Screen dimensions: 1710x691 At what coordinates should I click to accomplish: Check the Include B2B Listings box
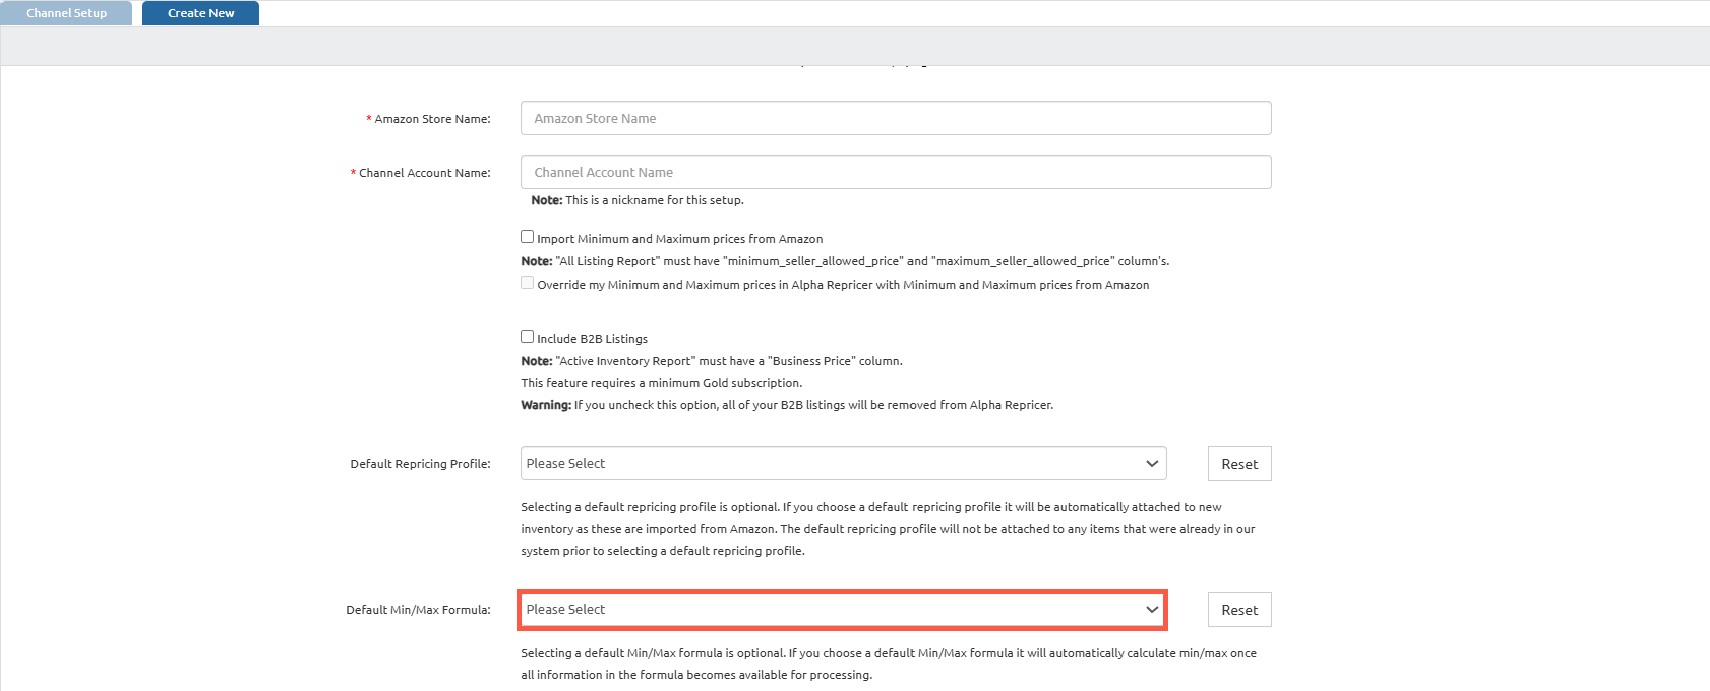click(527, 337)
